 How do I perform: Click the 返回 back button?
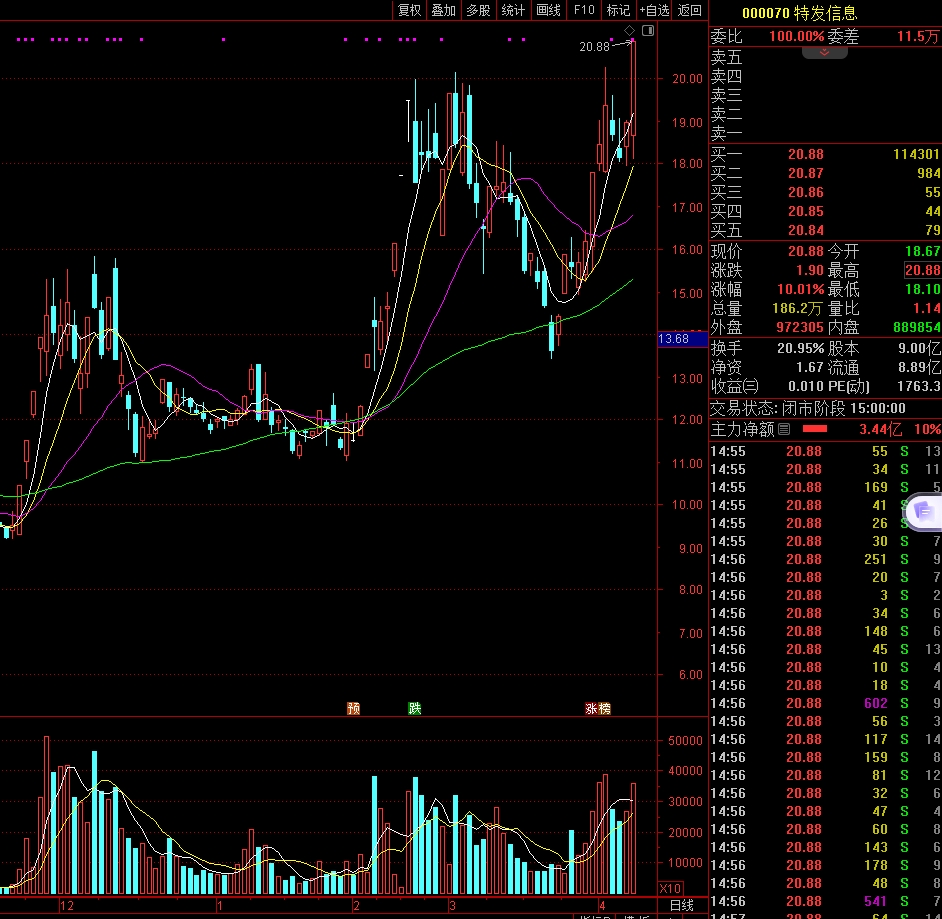click(x=690, y=10)
